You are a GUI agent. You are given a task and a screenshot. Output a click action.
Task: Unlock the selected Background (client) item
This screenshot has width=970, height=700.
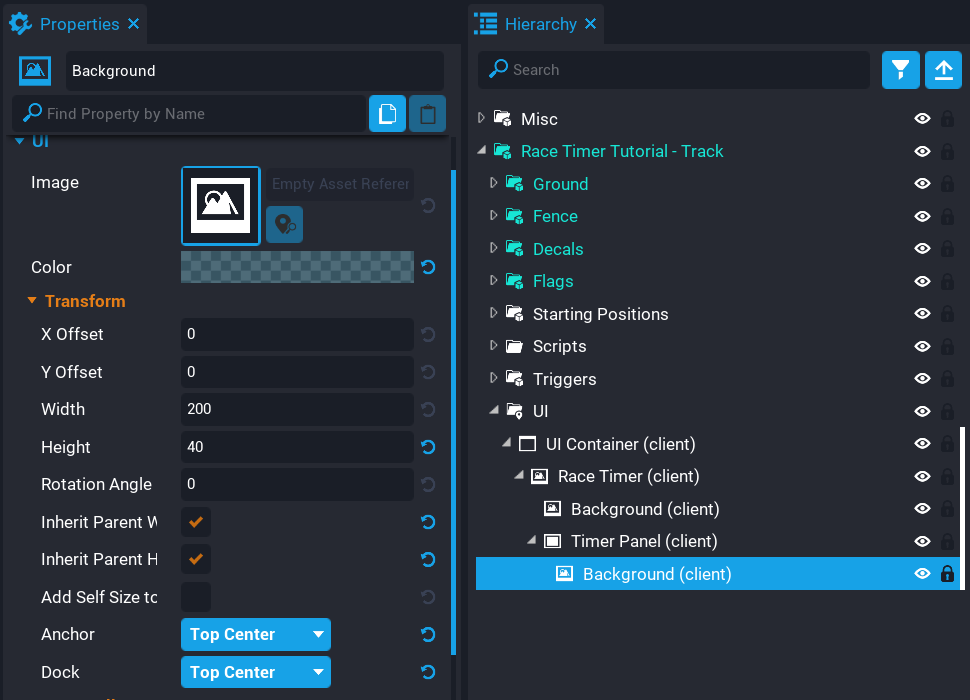click(947, 574)
